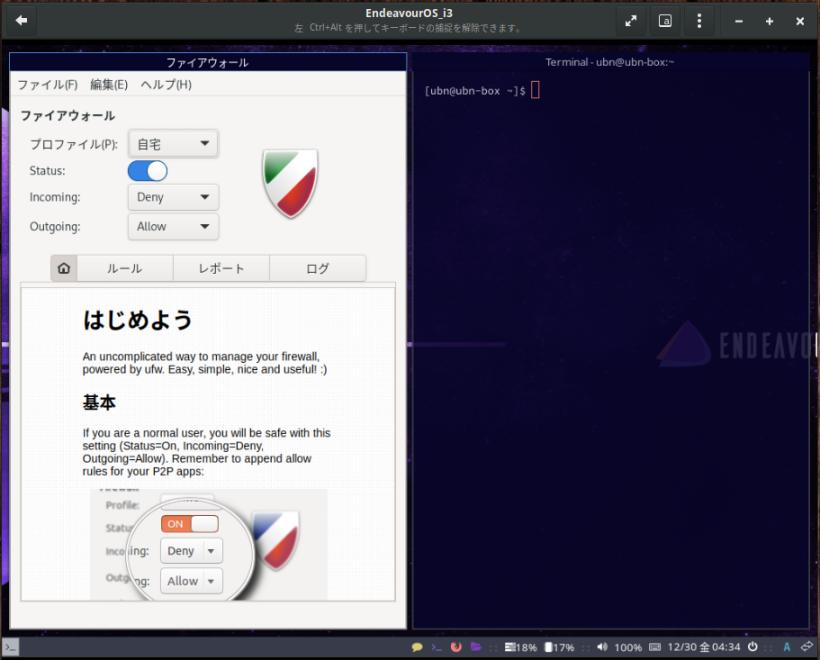Switch to the レポート tab
Image resolution: width=820 pixels, height=660 pixels.
(x=221, y=268)
